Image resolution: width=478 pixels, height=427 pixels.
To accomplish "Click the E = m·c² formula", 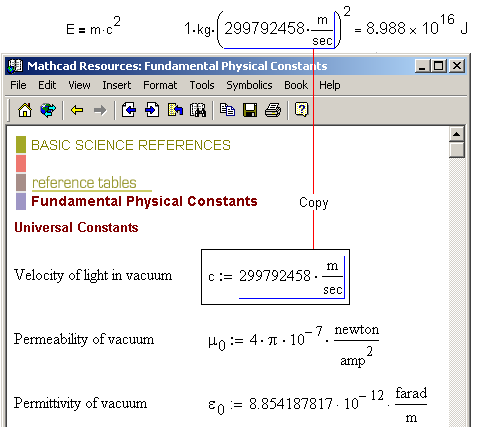I will point(93,27).
